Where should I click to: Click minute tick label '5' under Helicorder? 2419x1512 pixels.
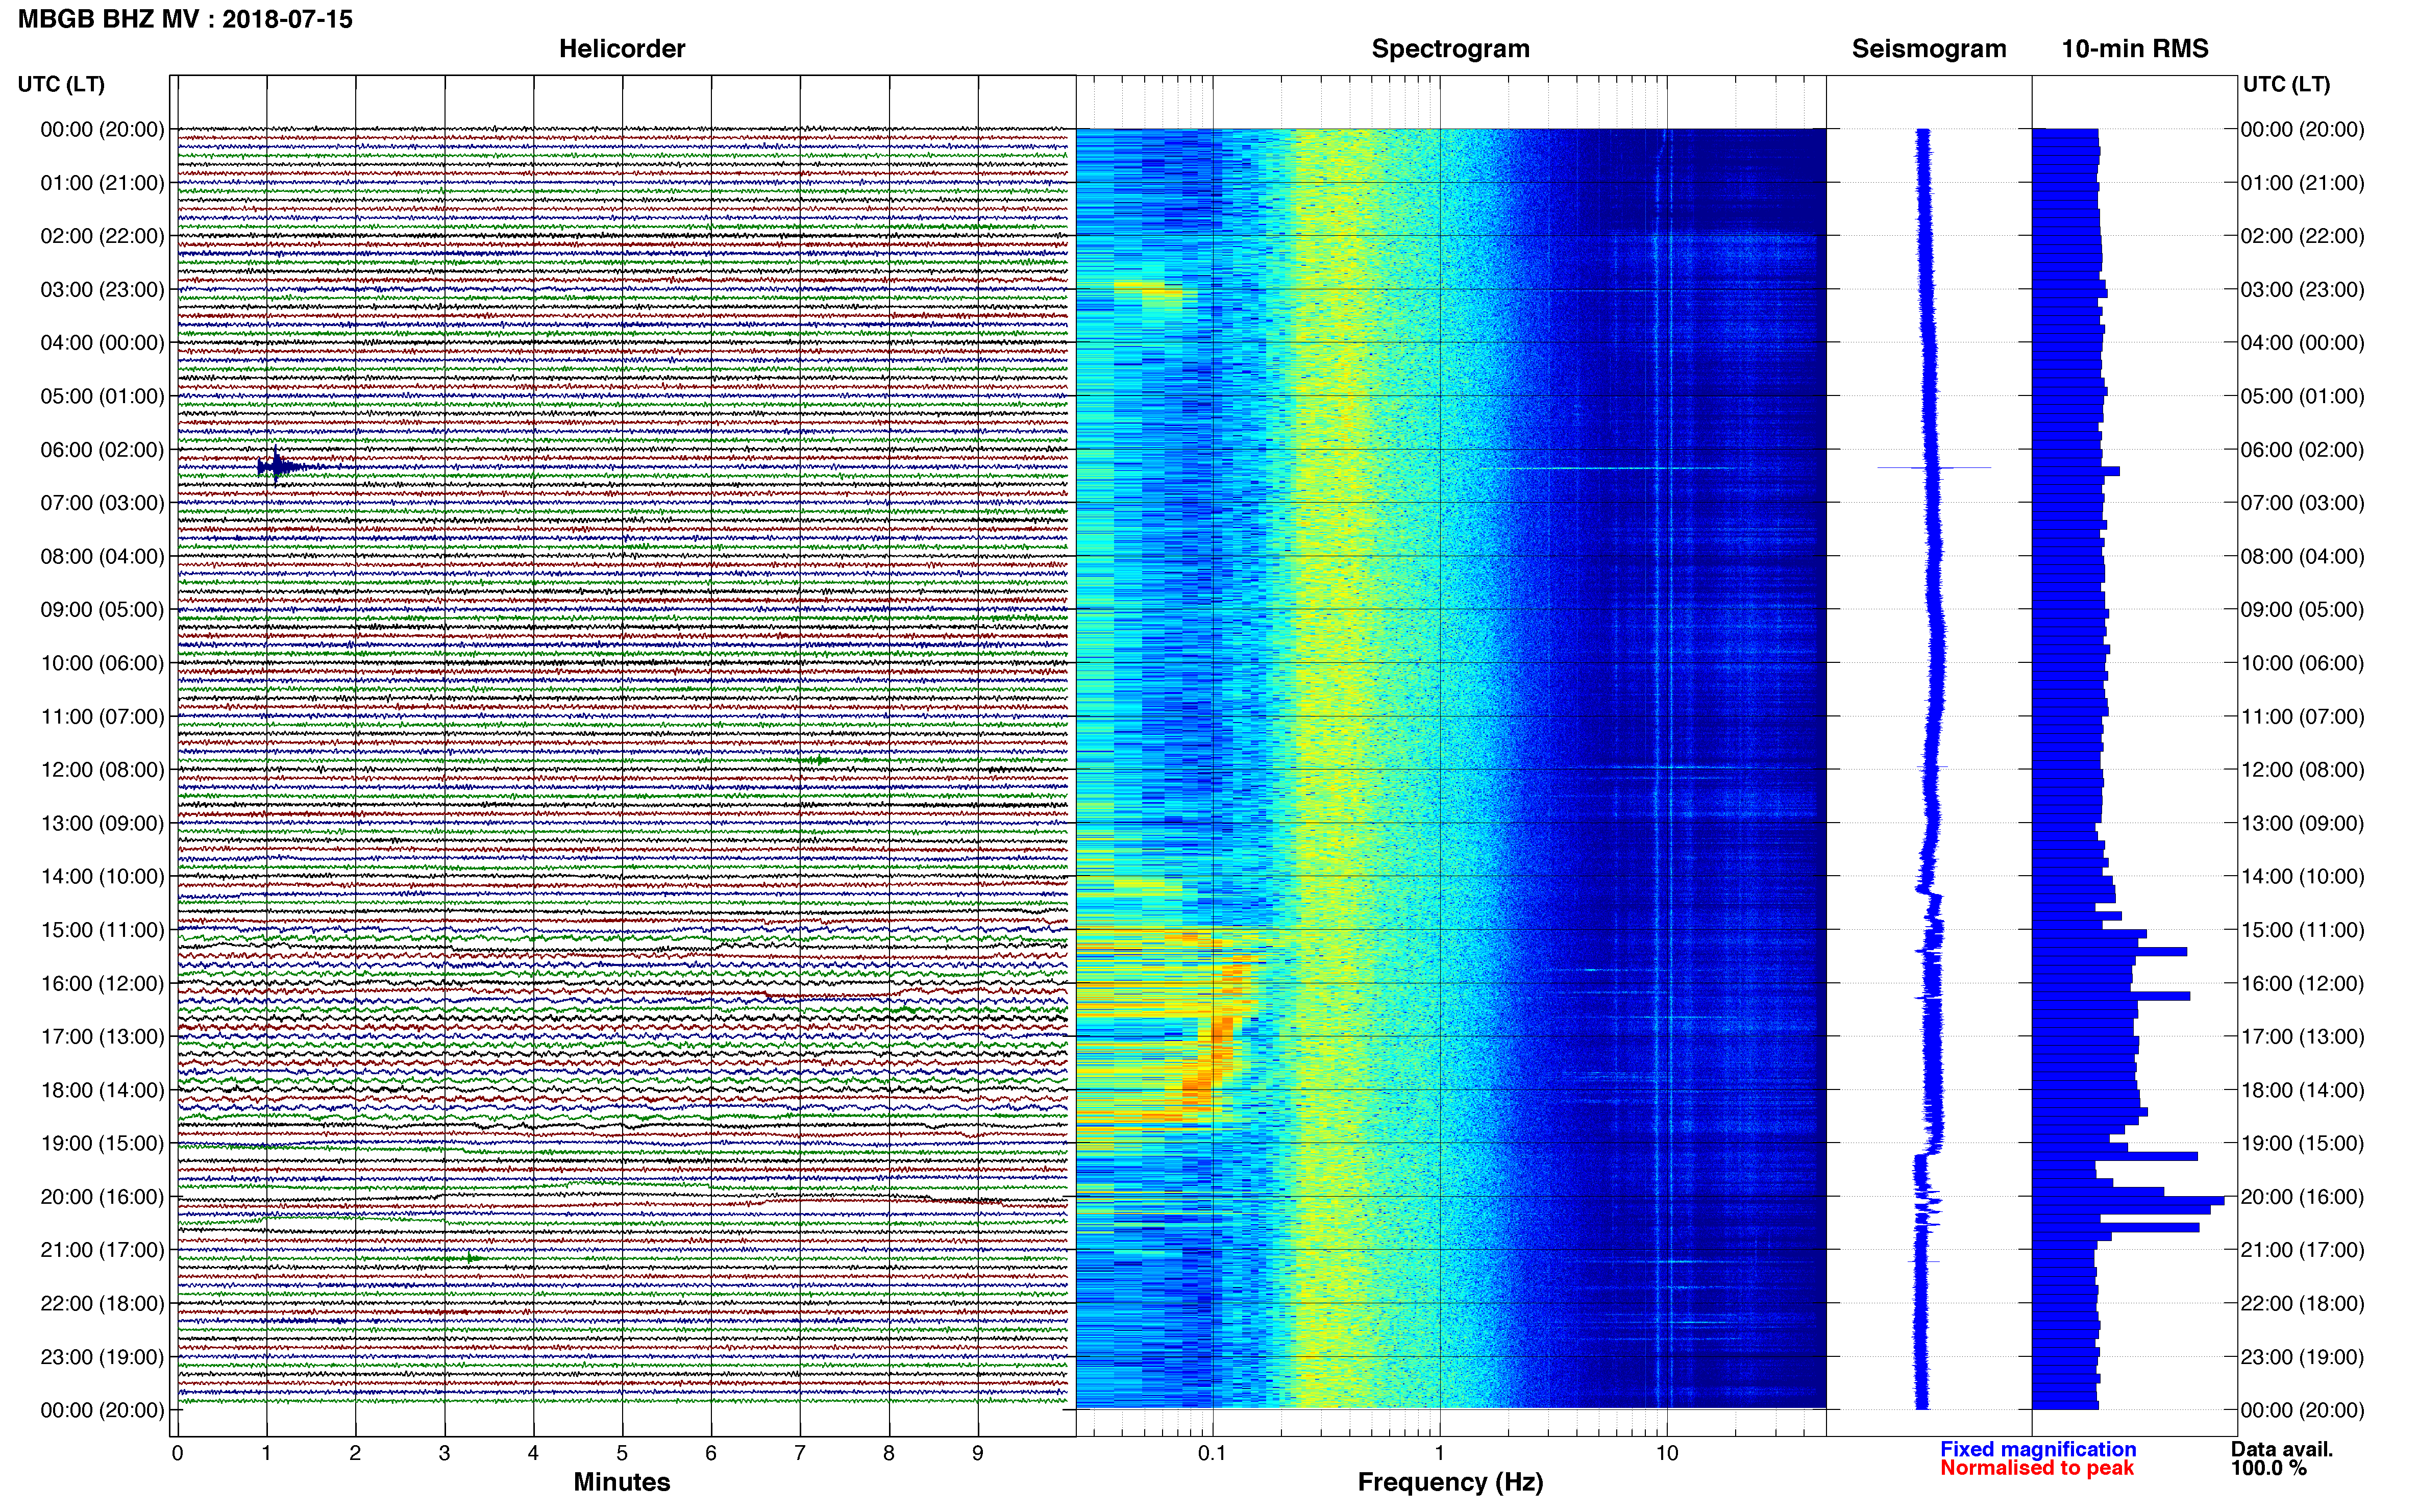pos(622,1454)
